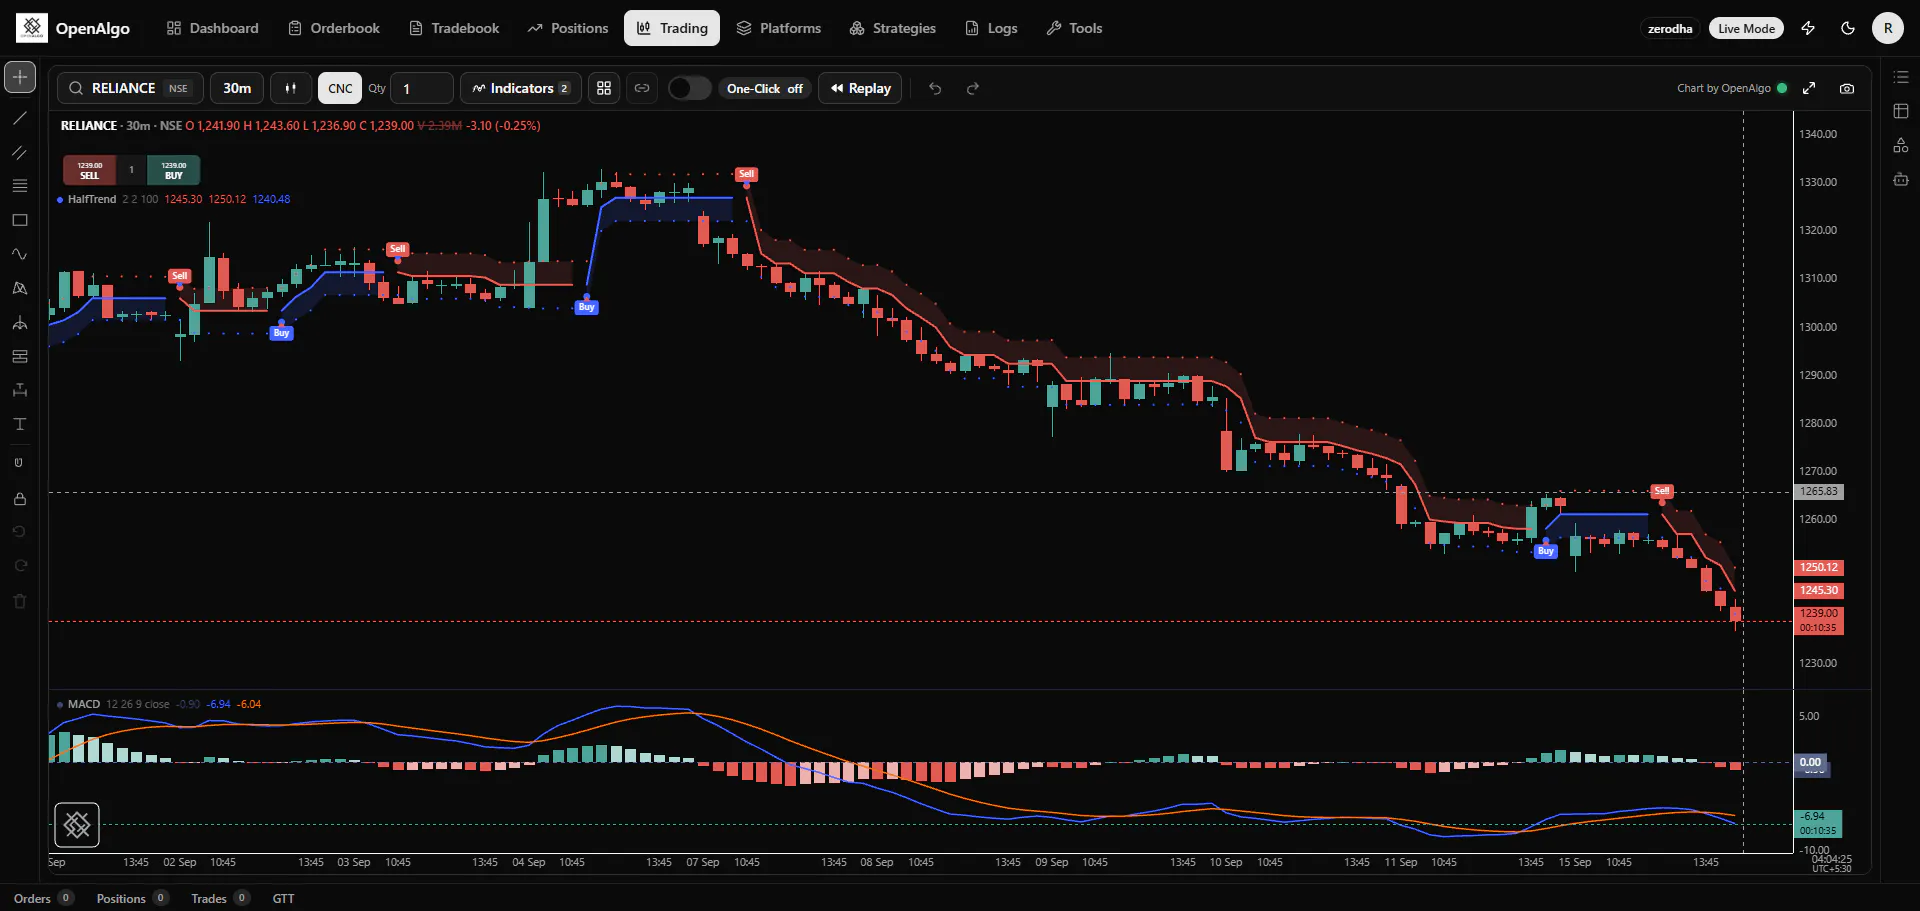Select the wave curve drawing tool
The width and height of the screenshot is (1920, 911).
[19, 254]
